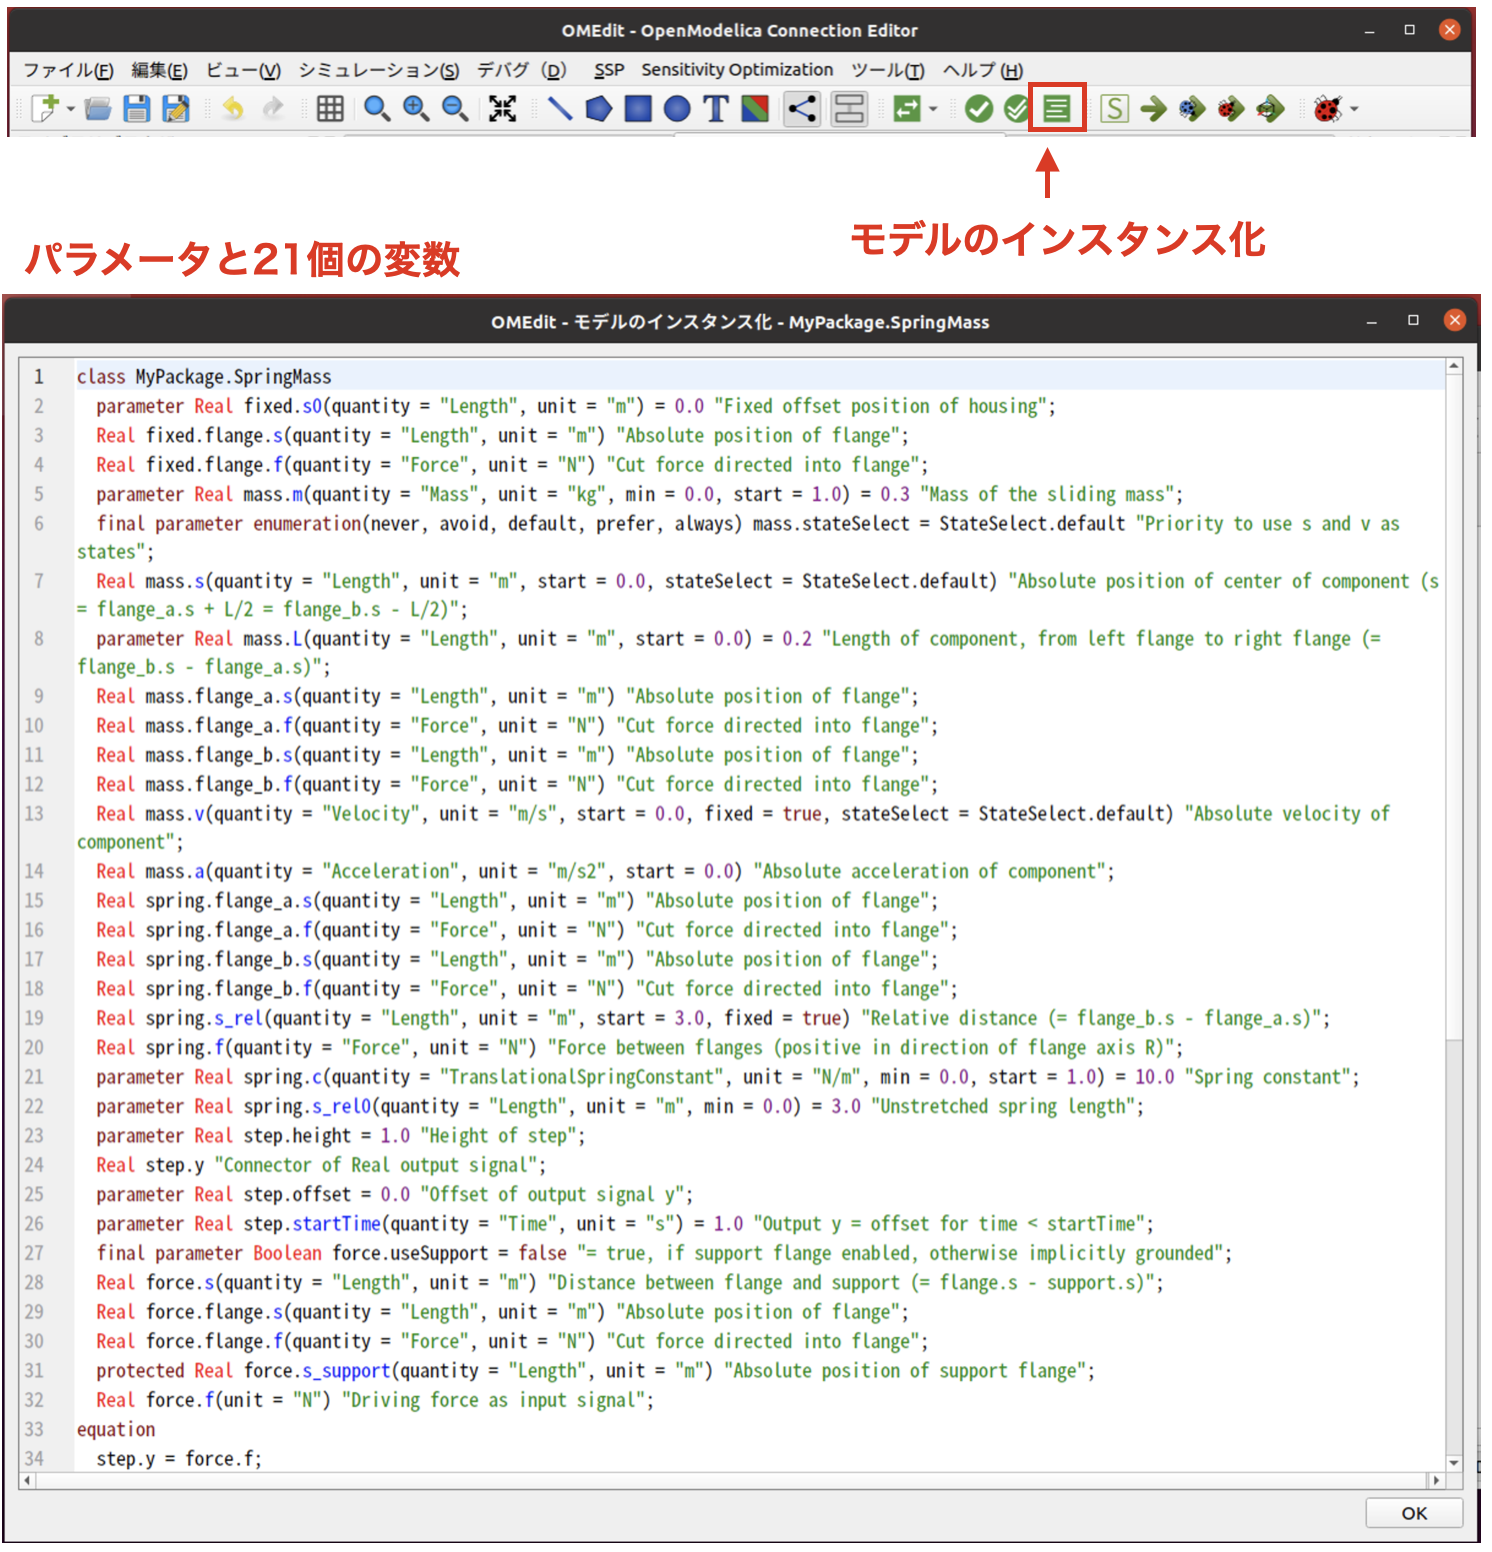This screenshot has width=1492, height=1552.
Task: Click the Simulation Setup S icon
Action: tap(1114, 108)
